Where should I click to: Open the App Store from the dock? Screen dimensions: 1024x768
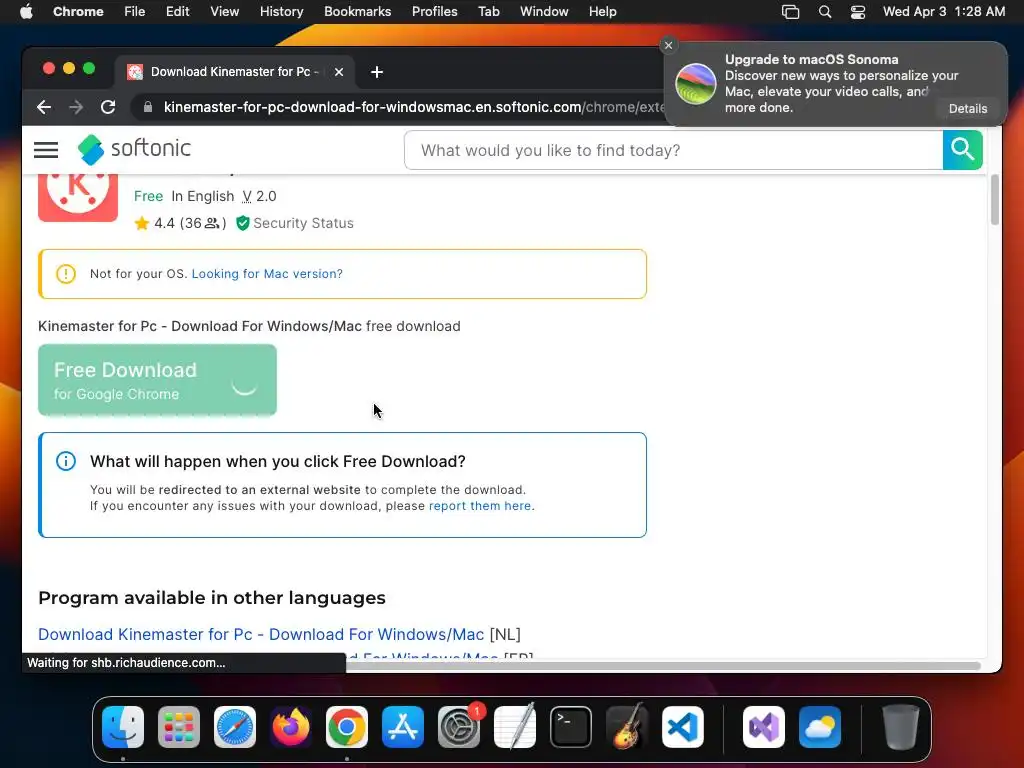pyautogui.click(x=403, y=726)
